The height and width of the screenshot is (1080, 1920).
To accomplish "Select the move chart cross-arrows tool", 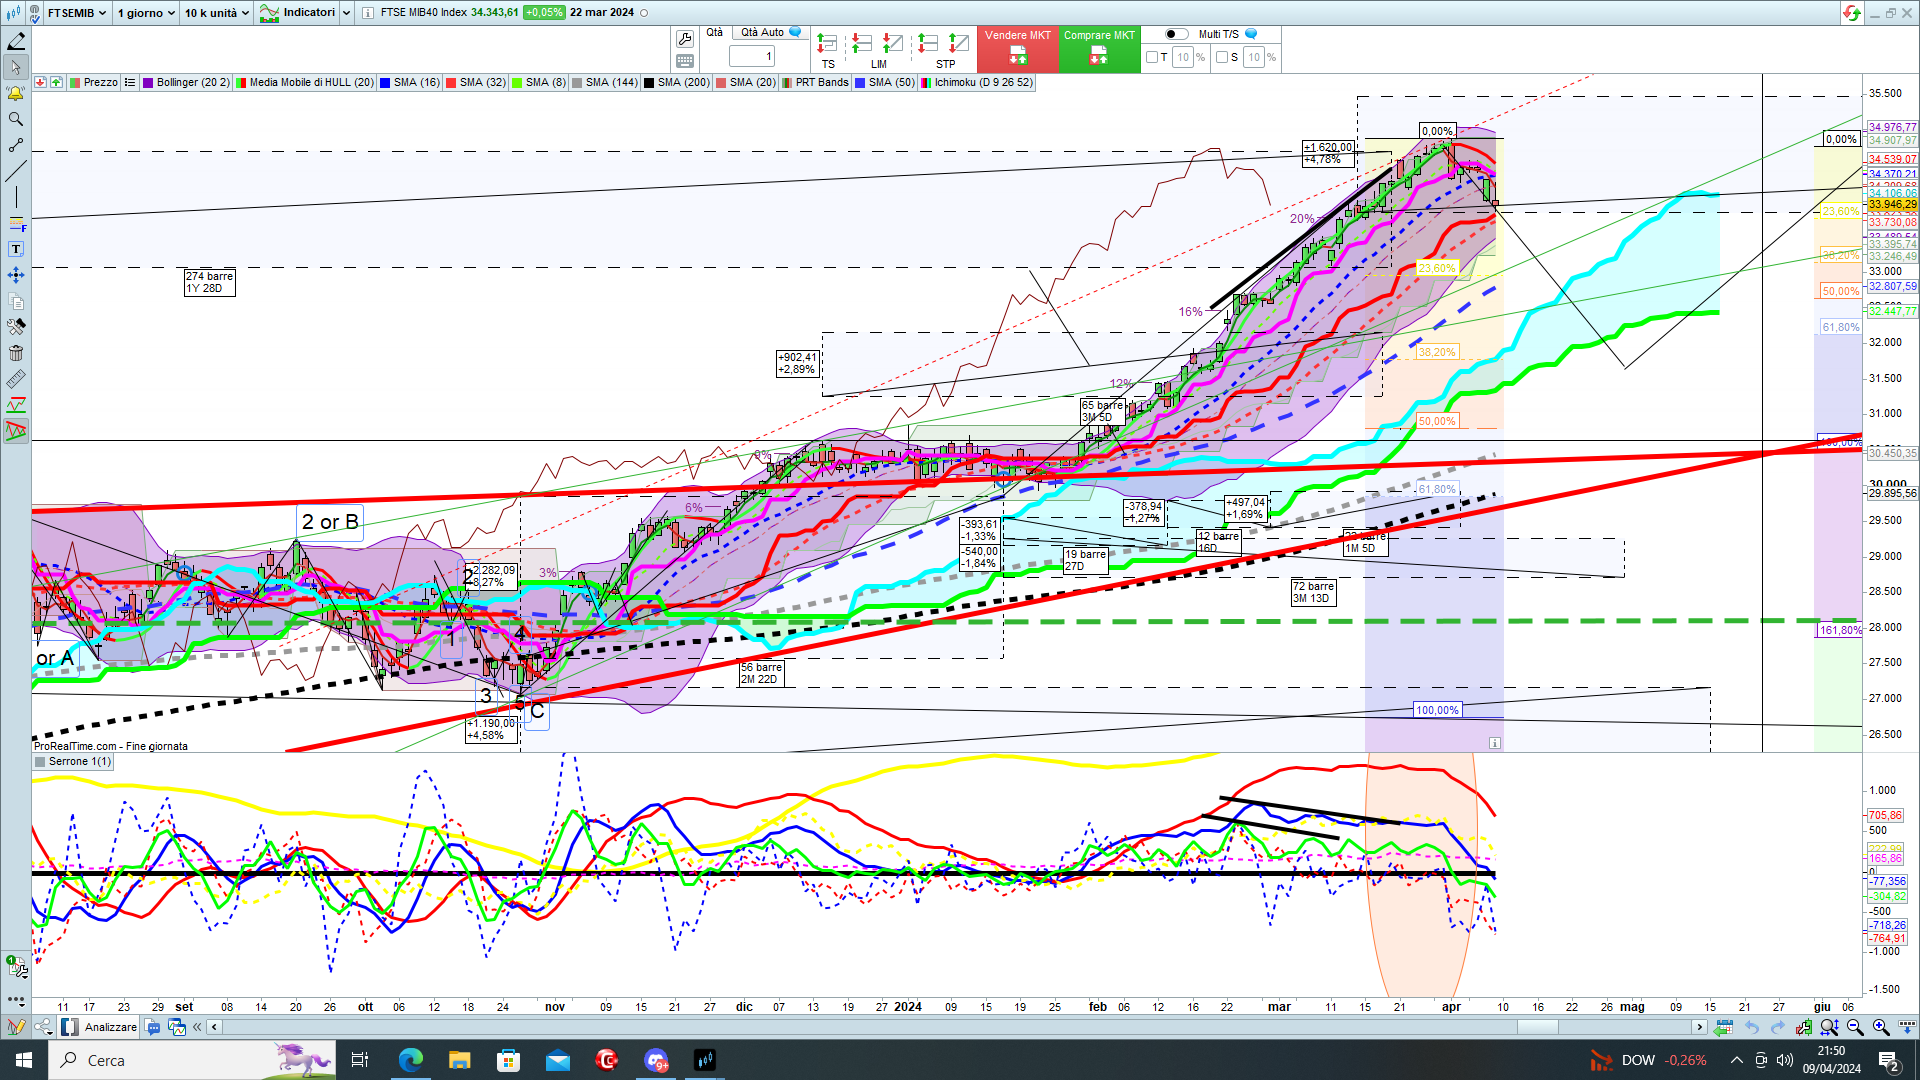I will coord(16,275).
